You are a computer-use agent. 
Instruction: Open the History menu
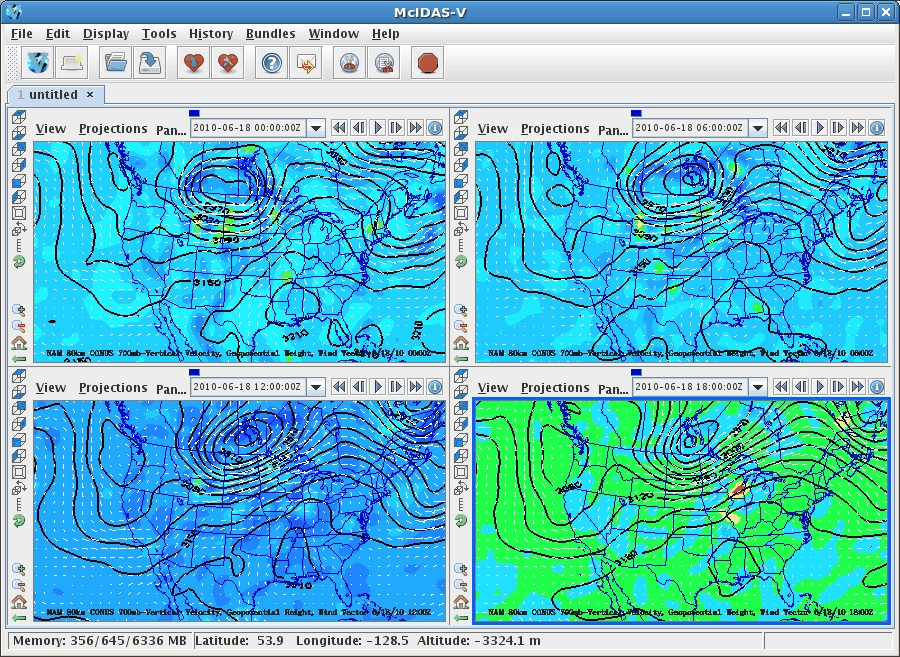[211, 34]
